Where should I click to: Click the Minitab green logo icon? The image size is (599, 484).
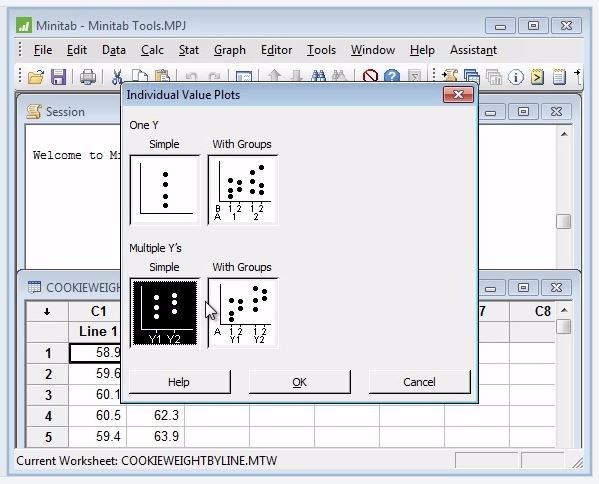24,26
